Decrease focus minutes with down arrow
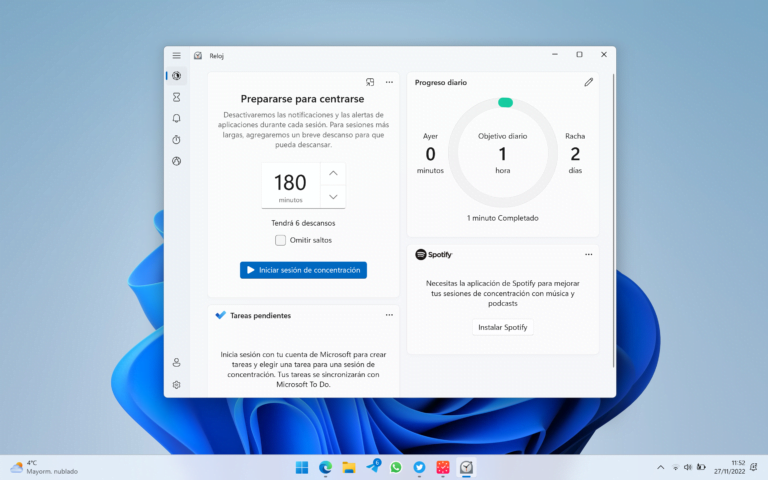 click(x=333, y=197)
